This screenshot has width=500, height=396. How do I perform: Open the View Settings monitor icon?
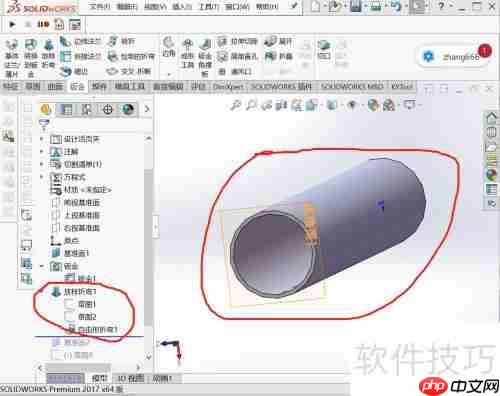click(x=409, y=105)
